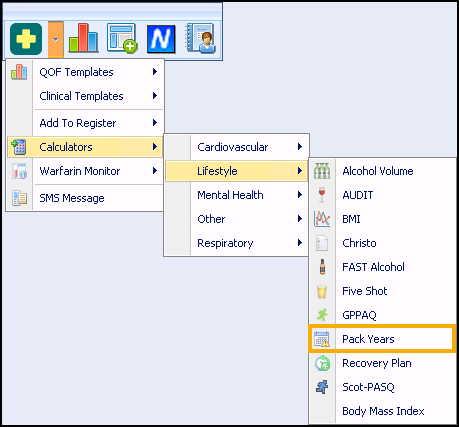Viewport: 459px width, 427px height.
Task: Select the AUDIT wine glass icon
Action: click(x=322, y=195)
